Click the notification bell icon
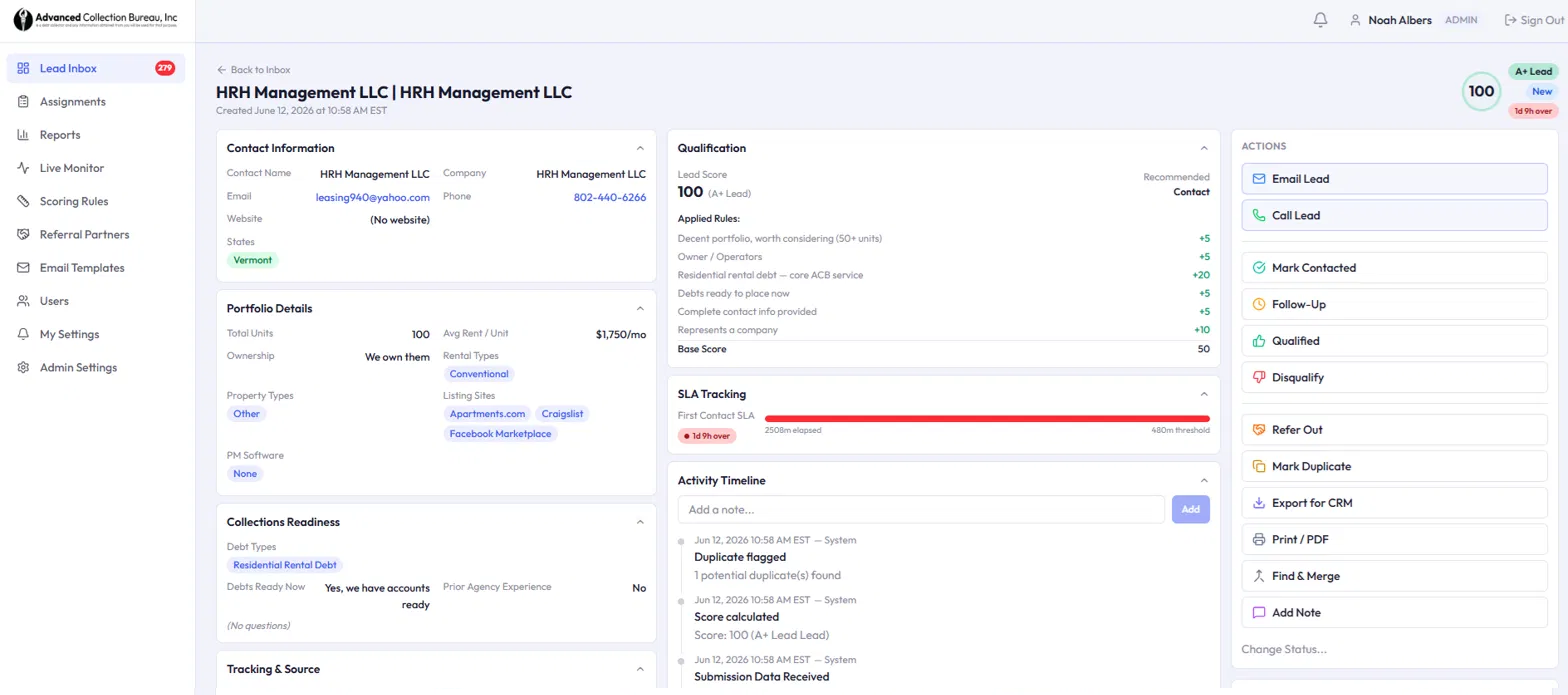1568x695 pixels. coord(1320,20)
